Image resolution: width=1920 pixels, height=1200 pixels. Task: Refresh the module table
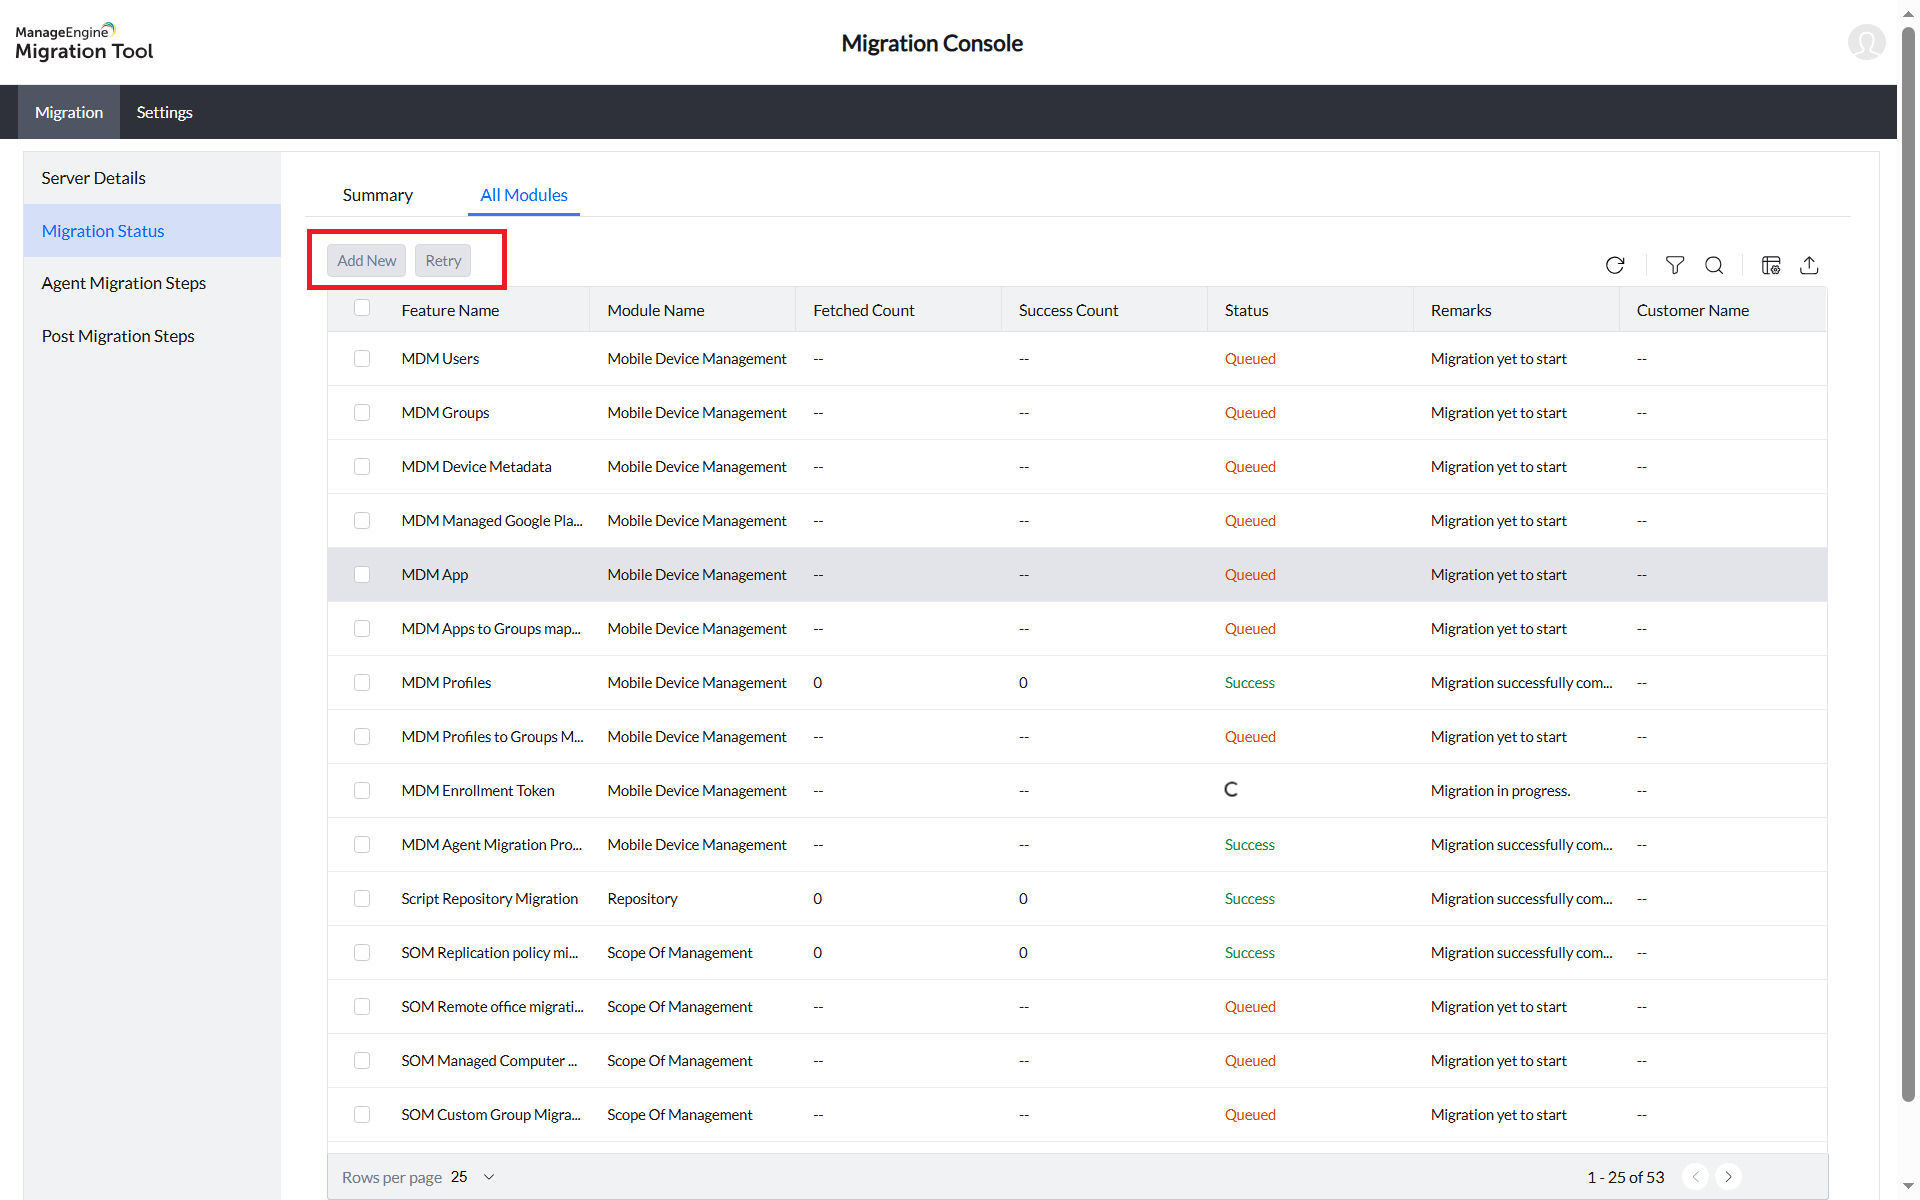[1615, 265]
